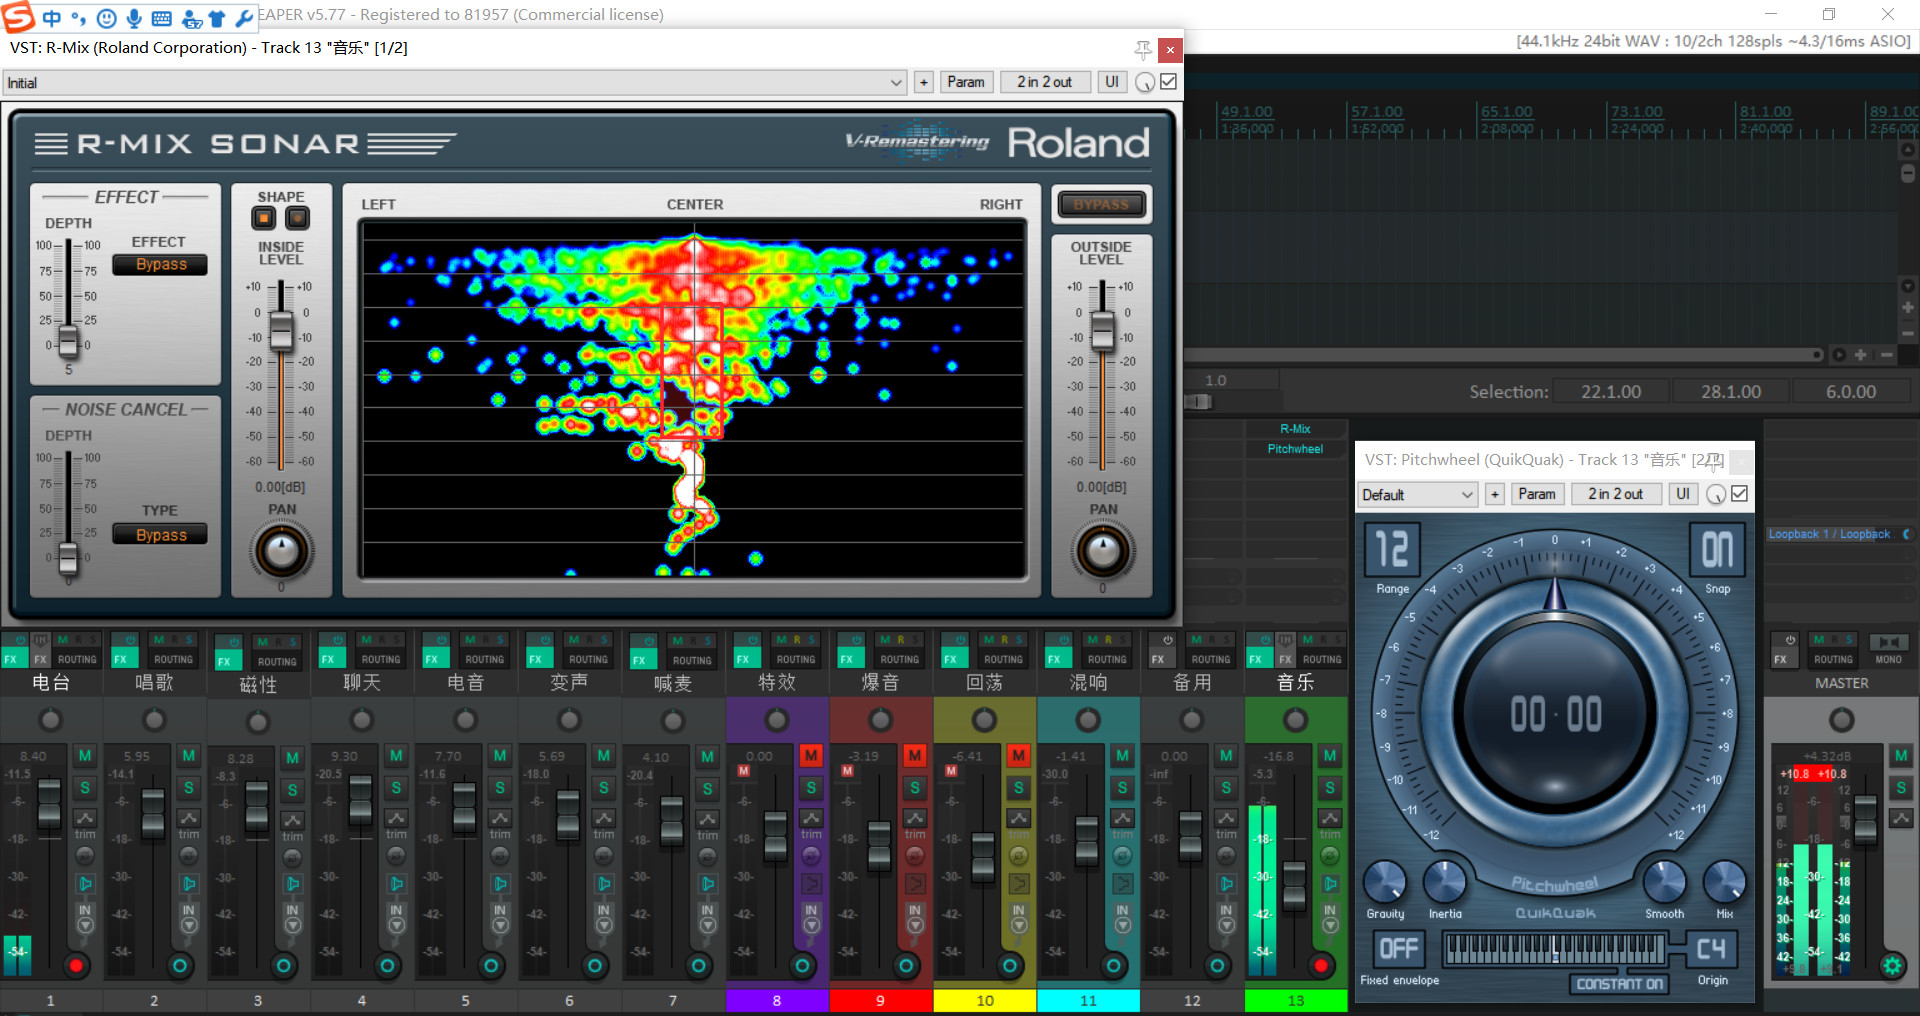This screenshot has height=1016, width=1920.
Task: Open ROUTING for track 电台
Action: (x=77, y=659)
